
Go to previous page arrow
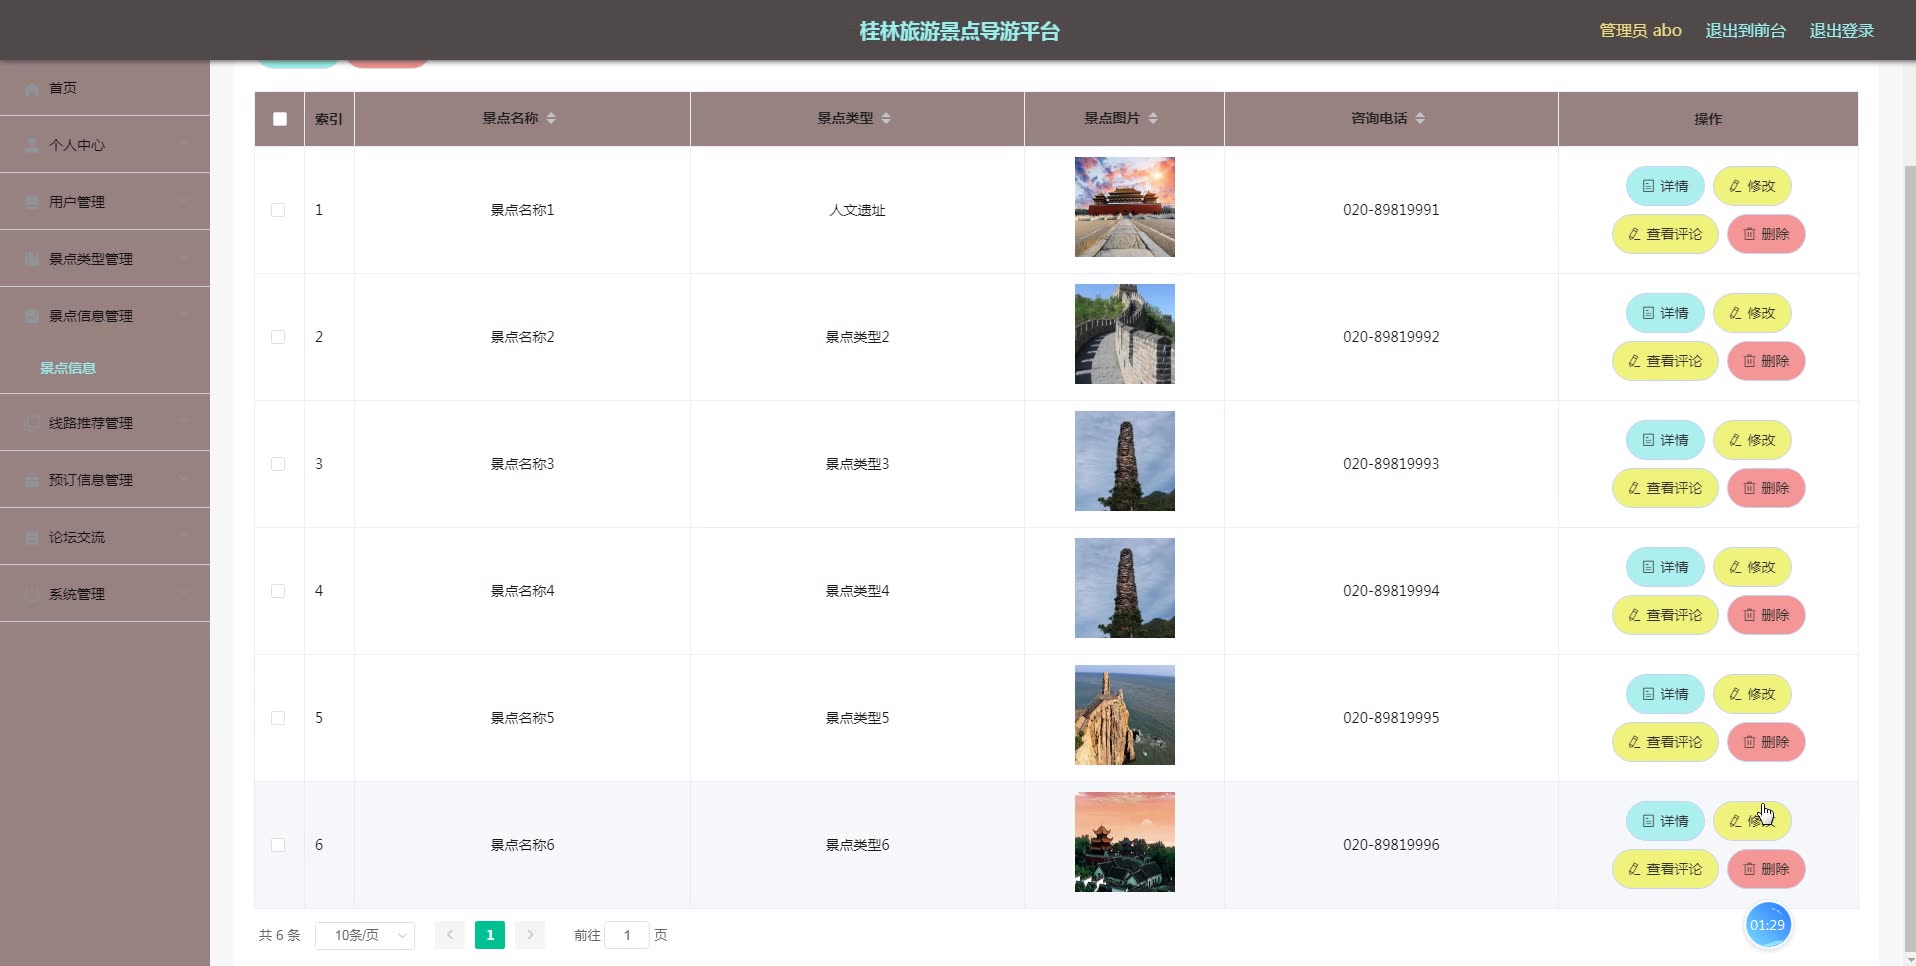(x=450, y=935)
